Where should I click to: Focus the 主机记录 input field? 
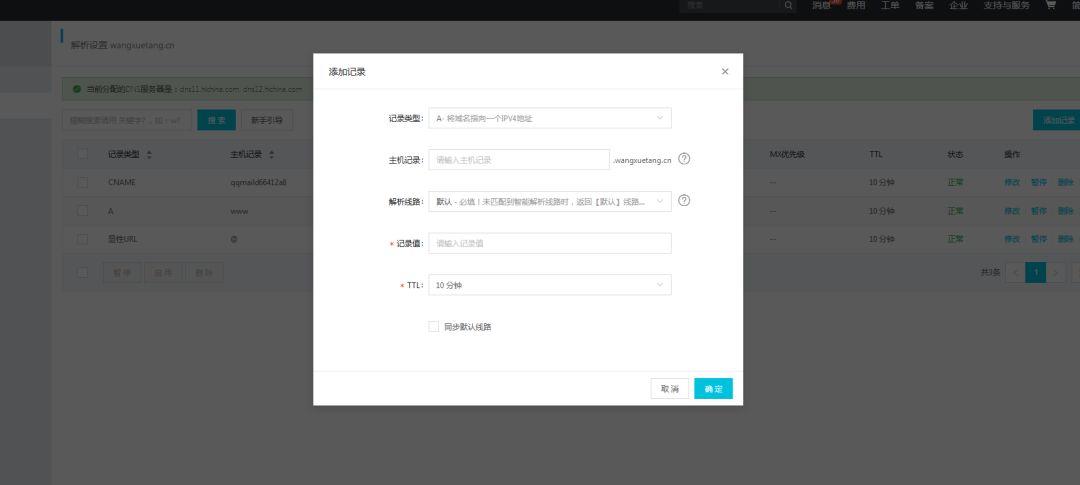pos(519,160)
